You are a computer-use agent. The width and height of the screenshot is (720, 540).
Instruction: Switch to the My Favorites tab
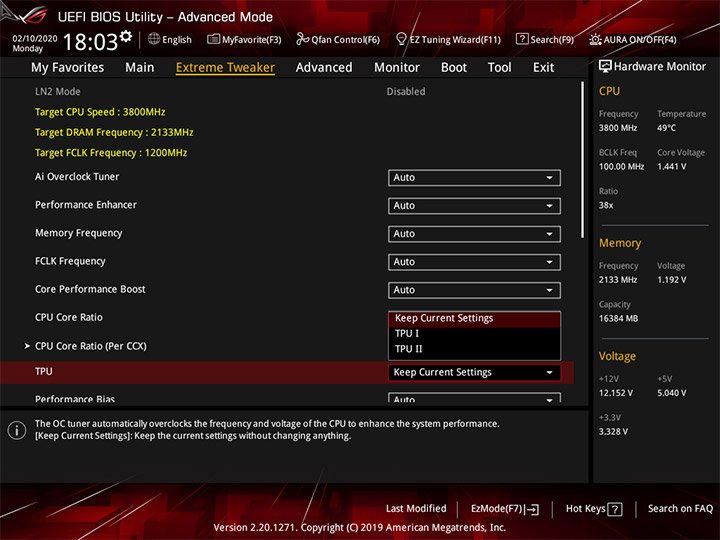68,68
